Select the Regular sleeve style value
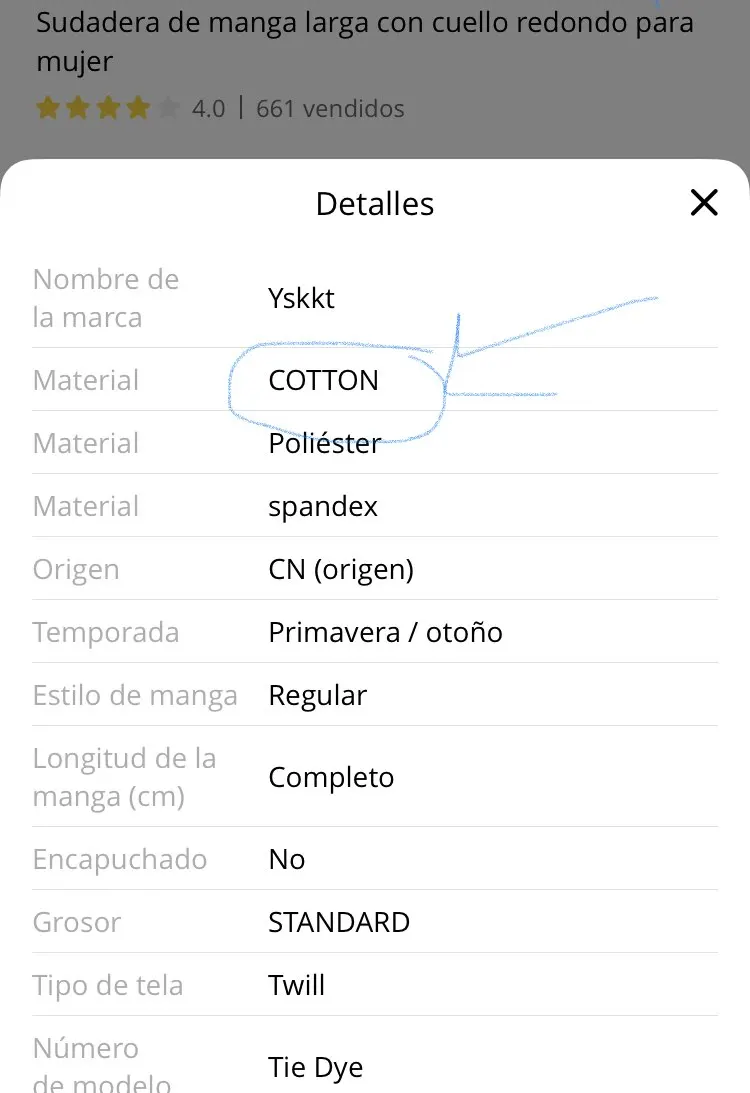The image size is (750, 1093). tap(318, 696)
